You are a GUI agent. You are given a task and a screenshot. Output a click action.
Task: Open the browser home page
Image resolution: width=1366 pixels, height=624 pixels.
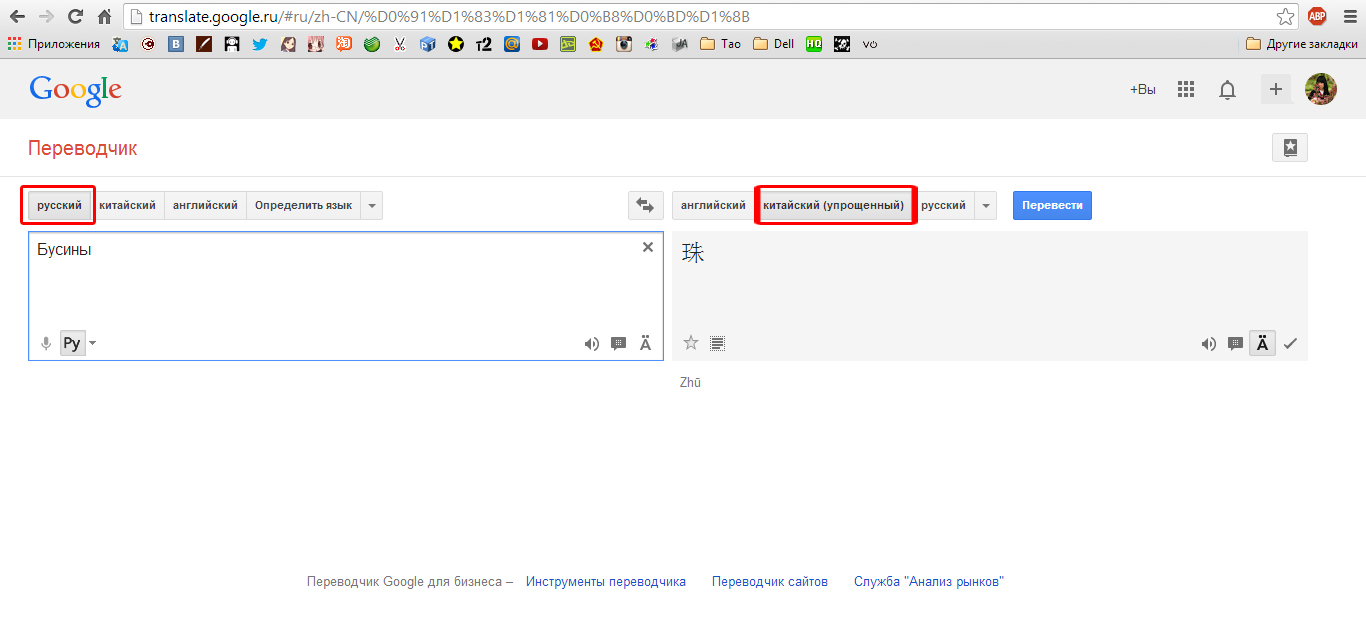click(x=104, y=16)
